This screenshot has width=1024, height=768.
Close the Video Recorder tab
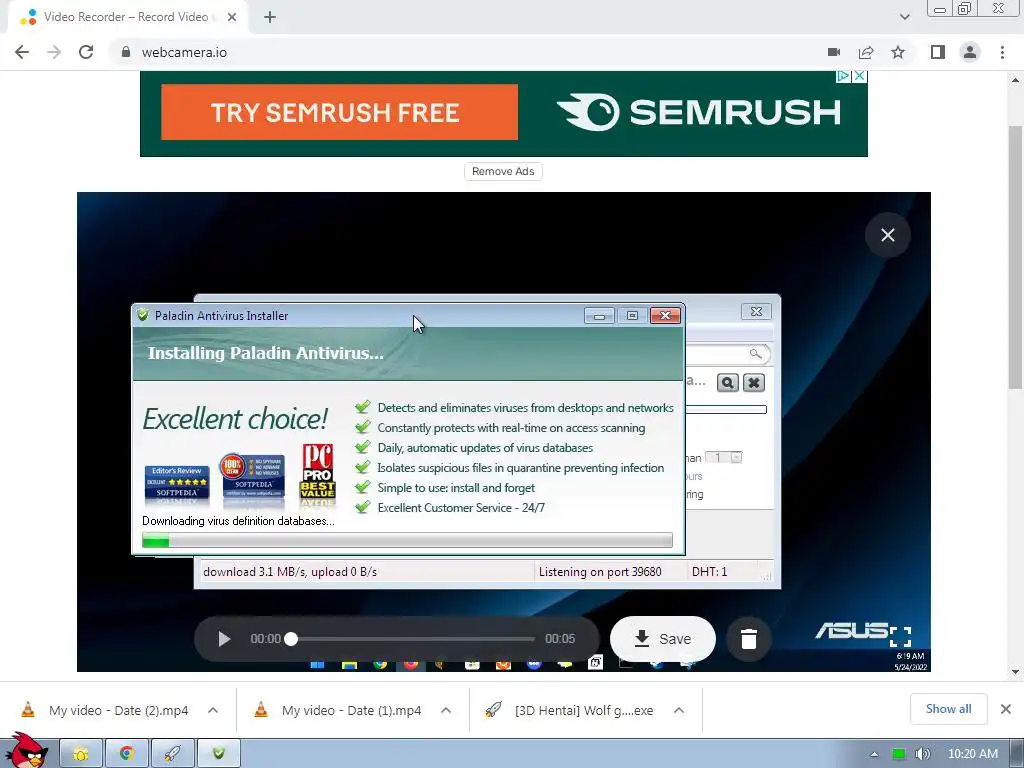(232, 17)
